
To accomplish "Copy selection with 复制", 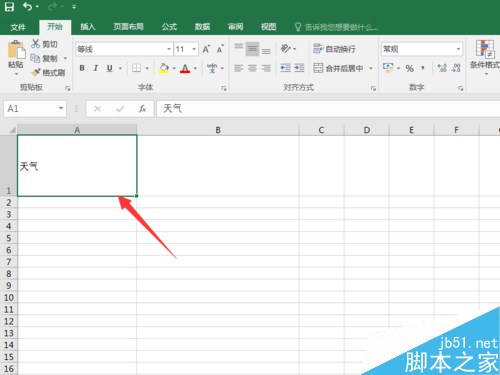I will 44,58.
